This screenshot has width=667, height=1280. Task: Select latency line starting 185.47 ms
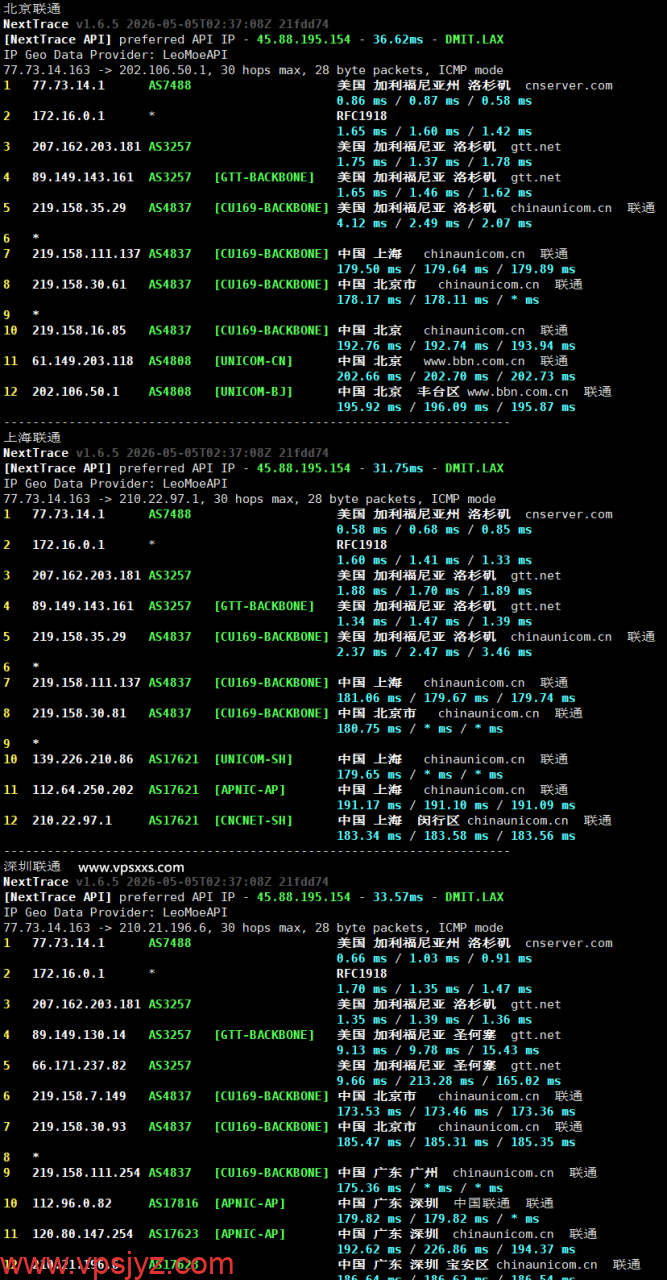tap(456, 1142)
